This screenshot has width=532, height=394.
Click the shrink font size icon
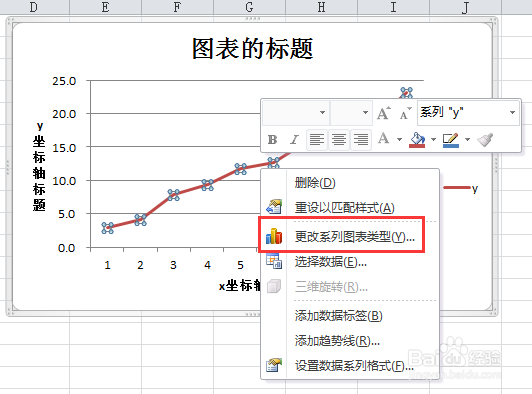pos(405,113)
